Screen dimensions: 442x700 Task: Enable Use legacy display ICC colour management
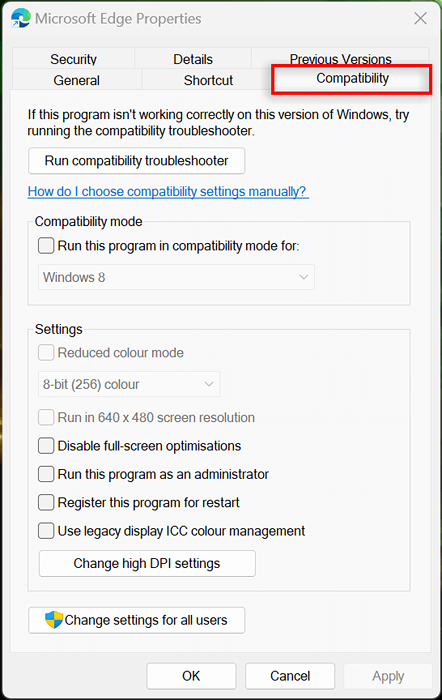46,531
